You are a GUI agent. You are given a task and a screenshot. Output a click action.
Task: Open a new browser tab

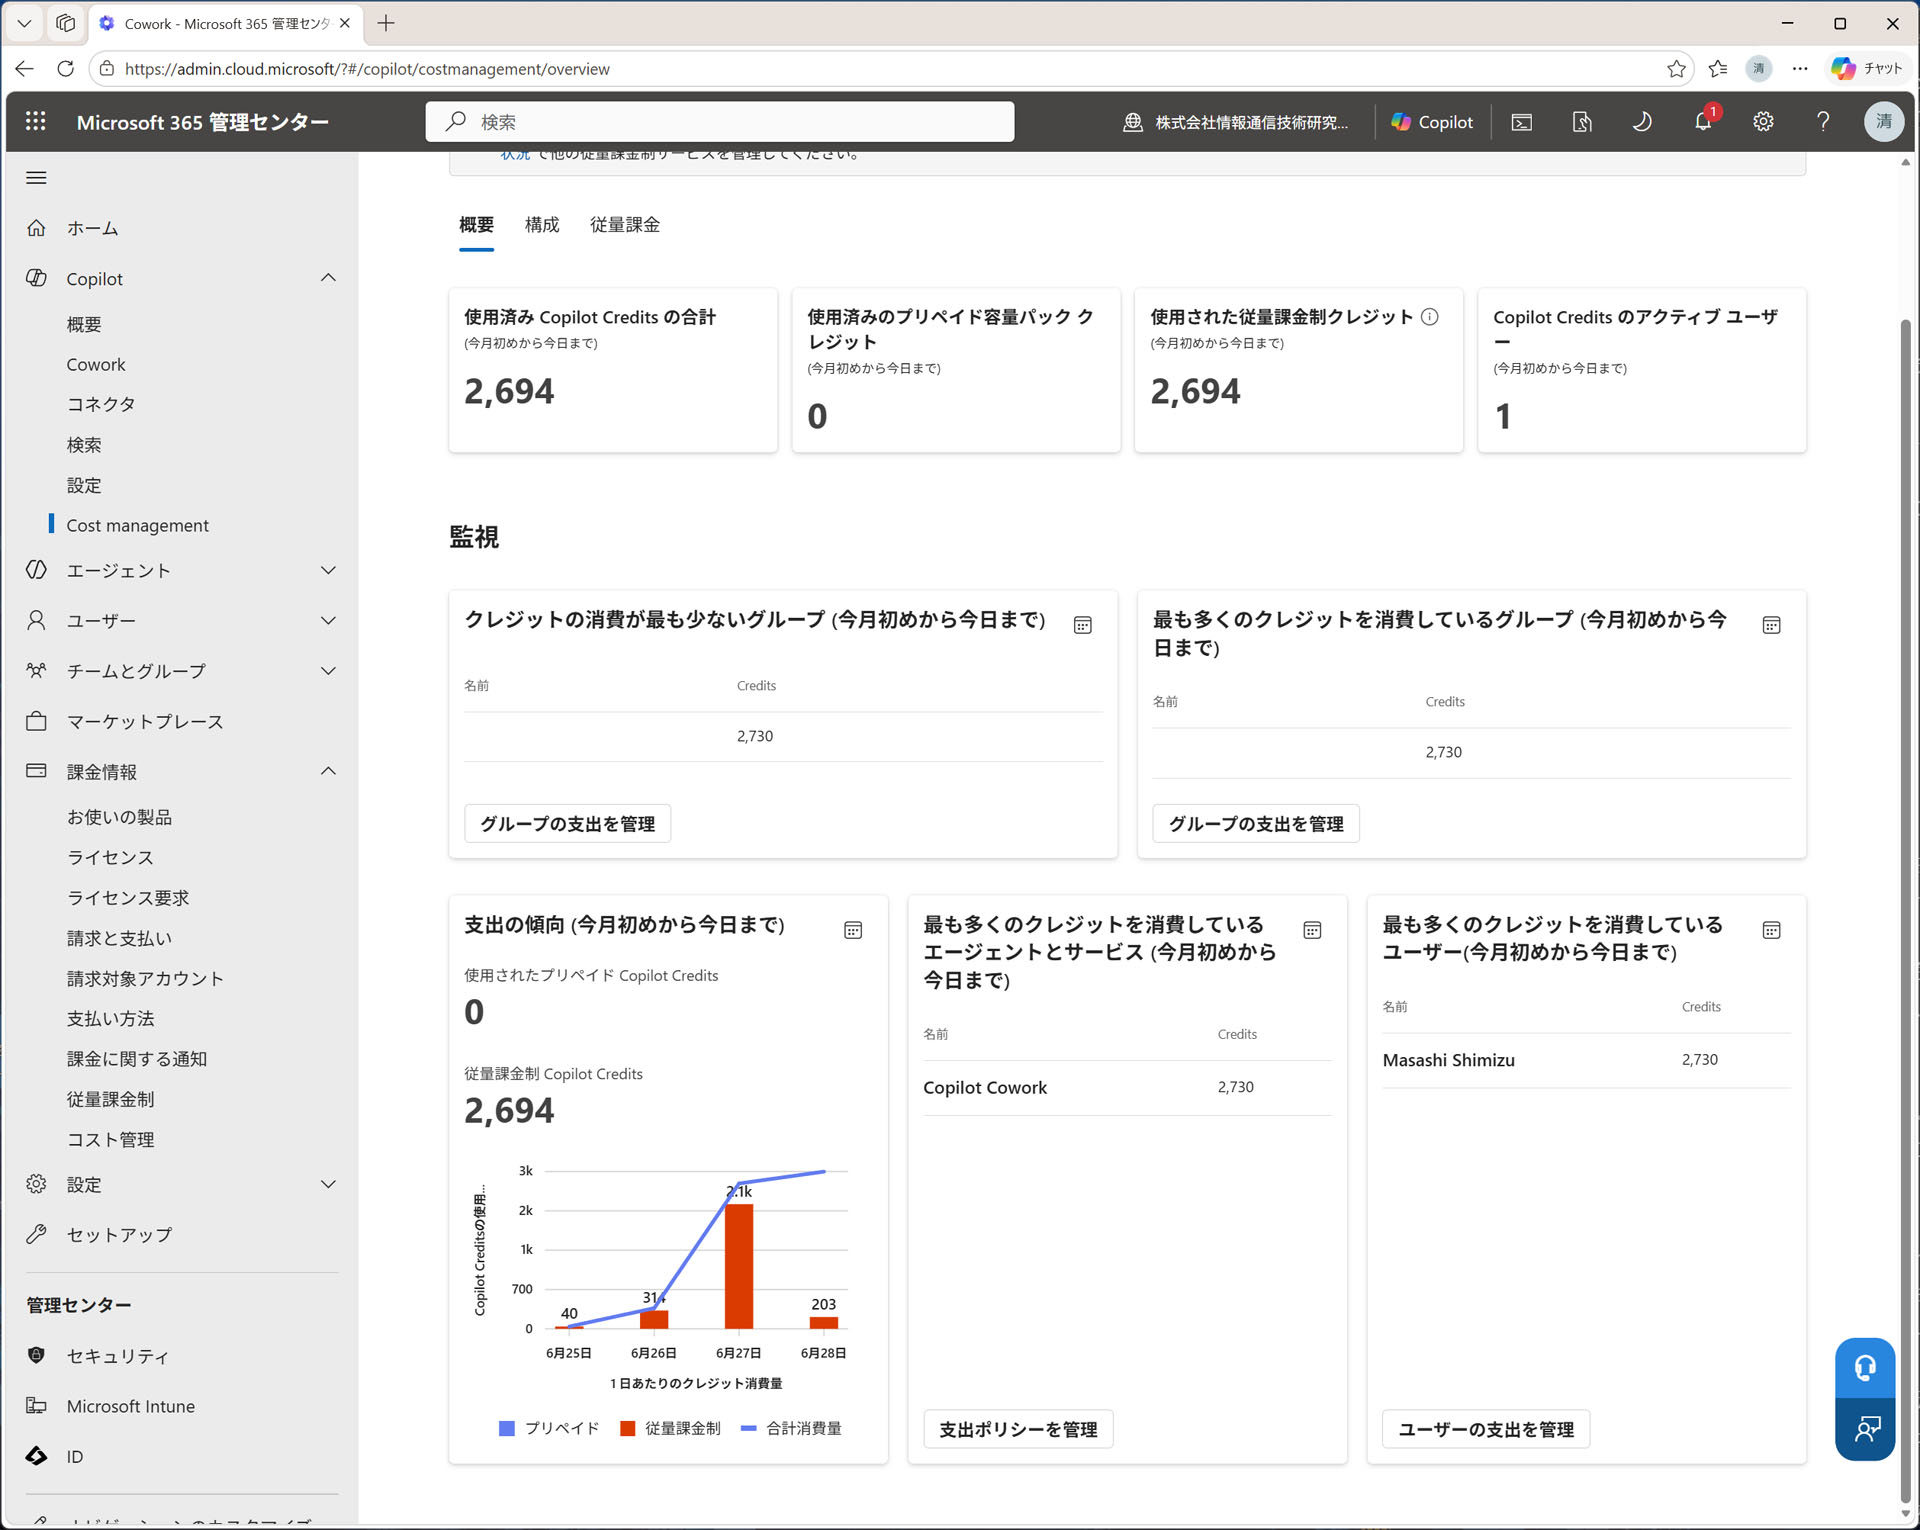coord(386,23)
